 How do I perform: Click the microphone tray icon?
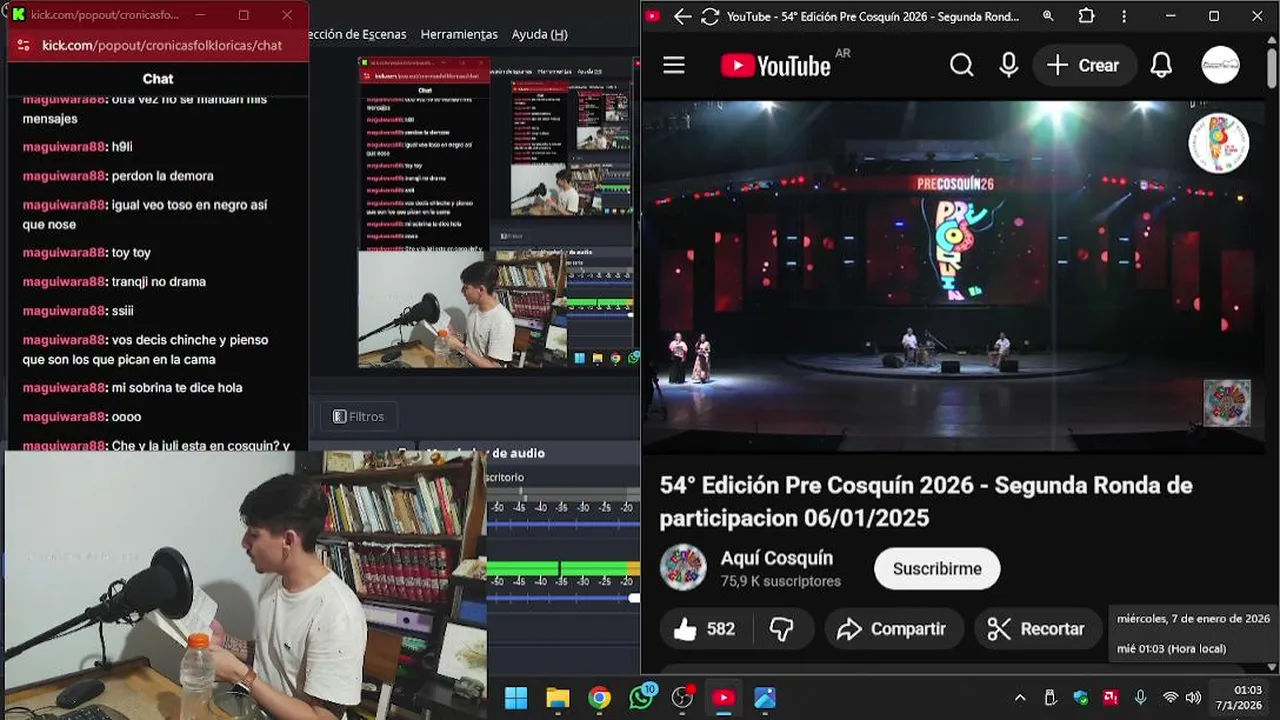[1140, 698]
